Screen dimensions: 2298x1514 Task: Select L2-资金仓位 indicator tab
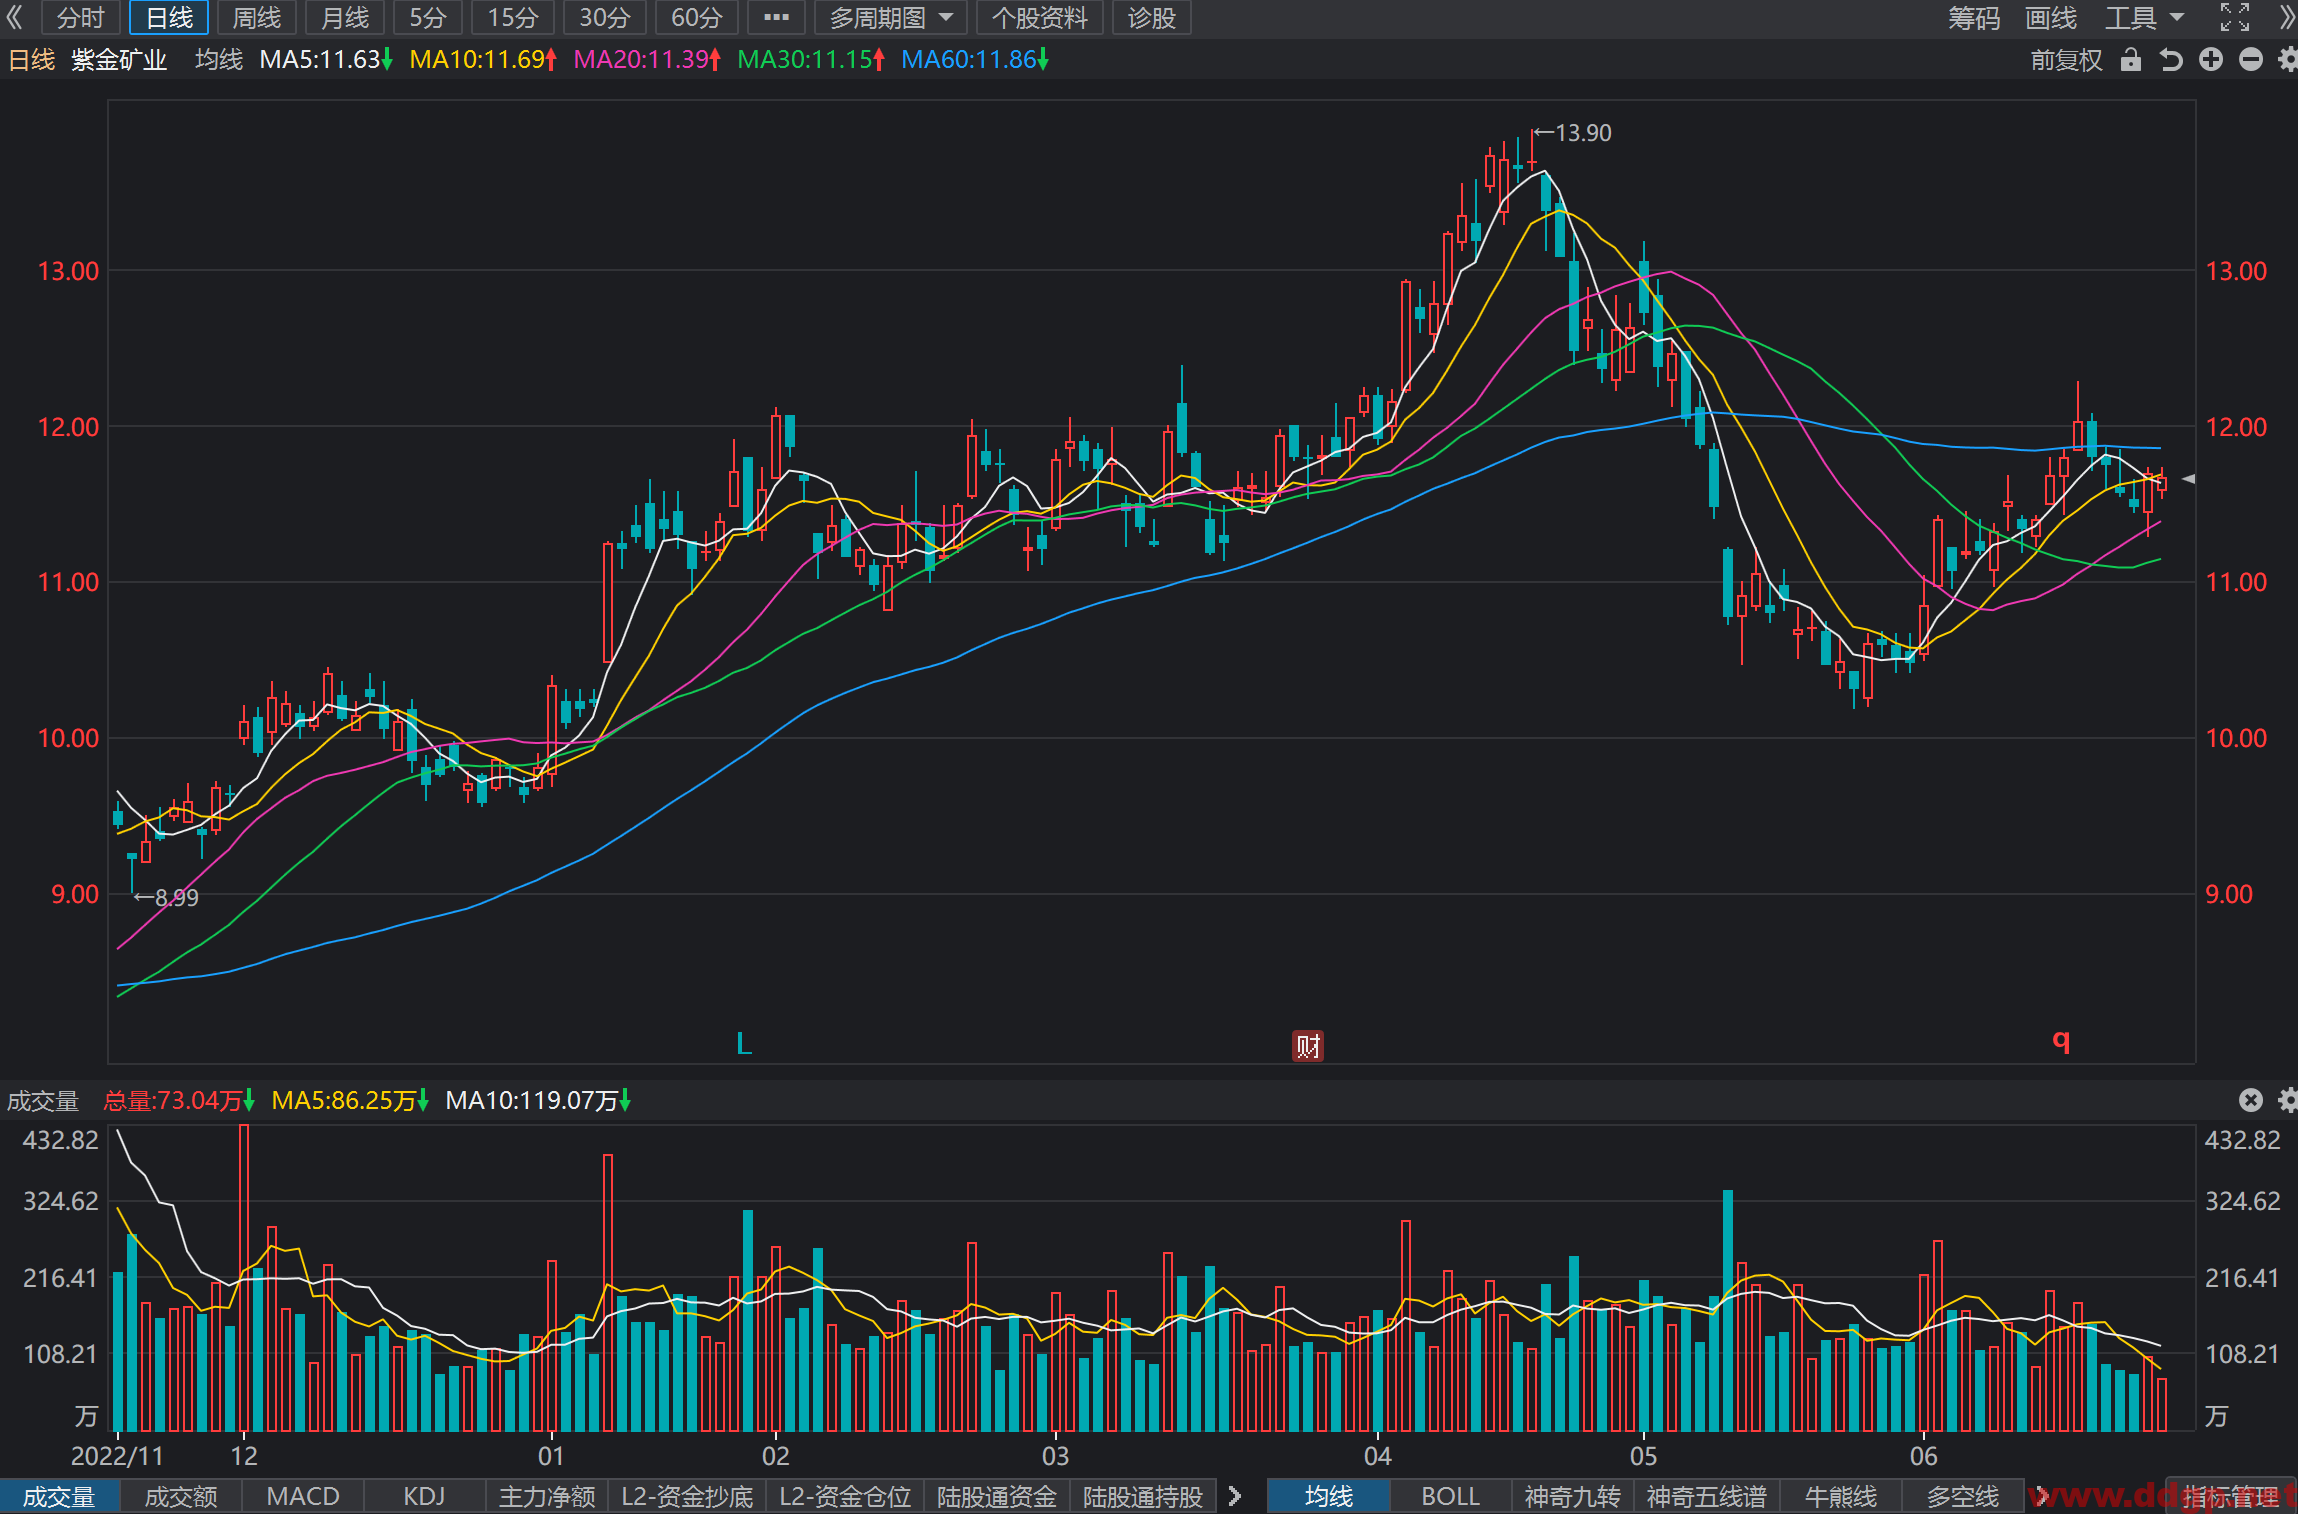tap(845, 1496)
